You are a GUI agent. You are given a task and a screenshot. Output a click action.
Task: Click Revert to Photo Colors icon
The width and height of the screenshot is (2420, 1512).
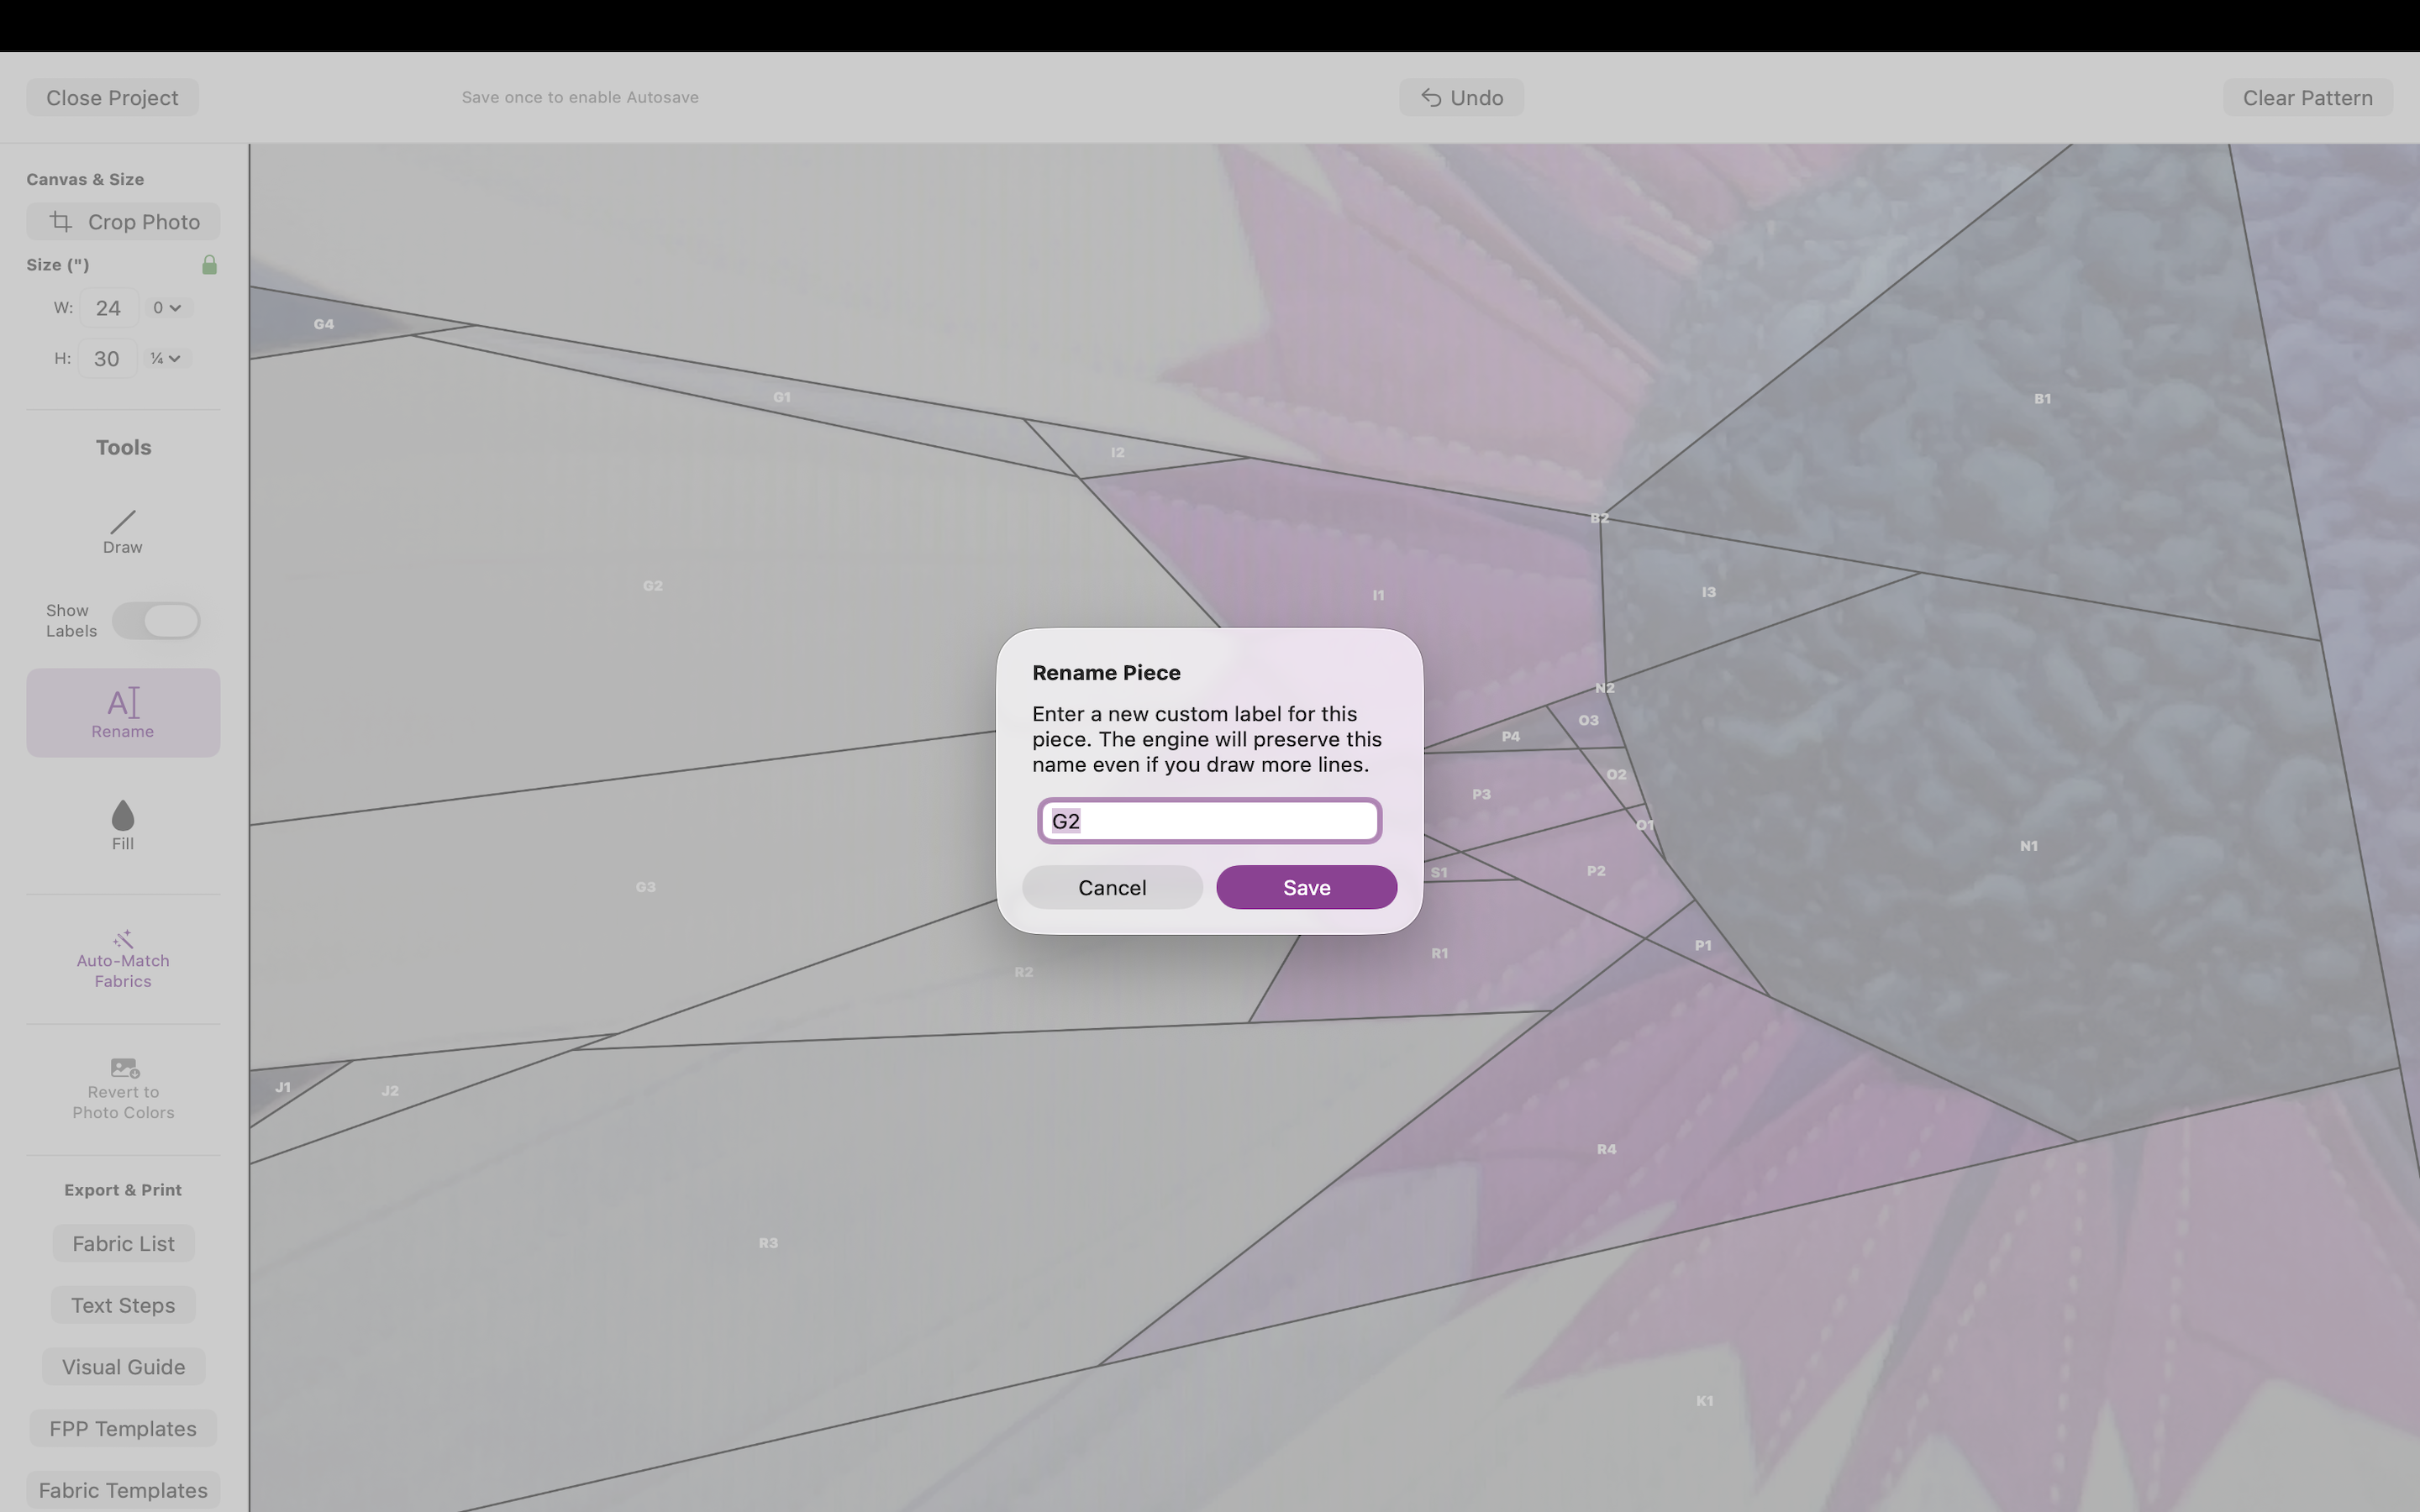(124, 1068)
